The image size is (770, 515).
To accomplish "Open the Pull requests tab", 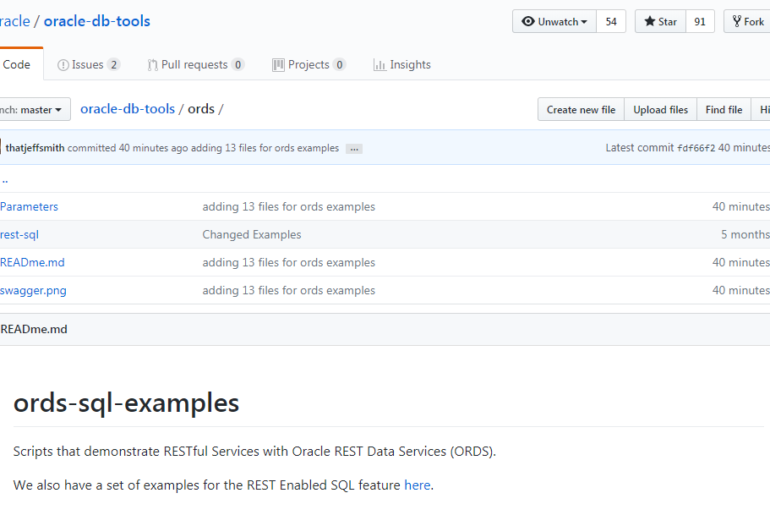I will click(195, 65).
